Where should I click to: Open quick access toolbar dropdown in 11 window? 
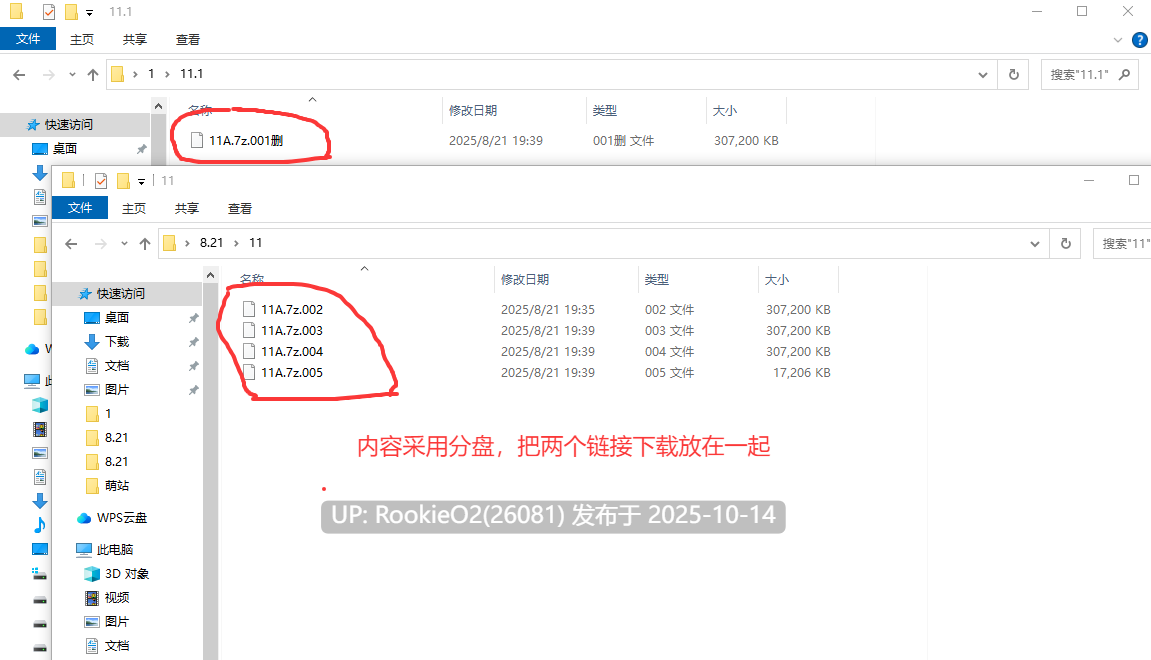point(142,181)
